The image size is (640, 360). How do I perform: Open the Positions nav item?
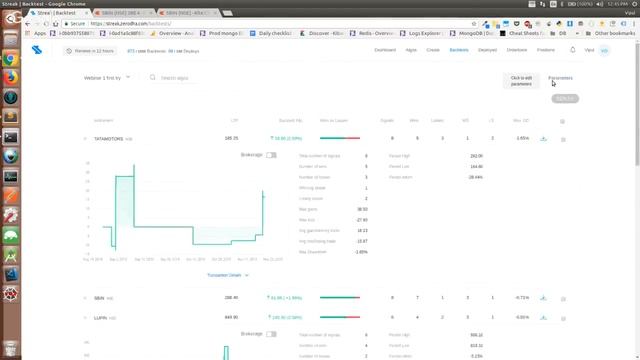[546, 50]
